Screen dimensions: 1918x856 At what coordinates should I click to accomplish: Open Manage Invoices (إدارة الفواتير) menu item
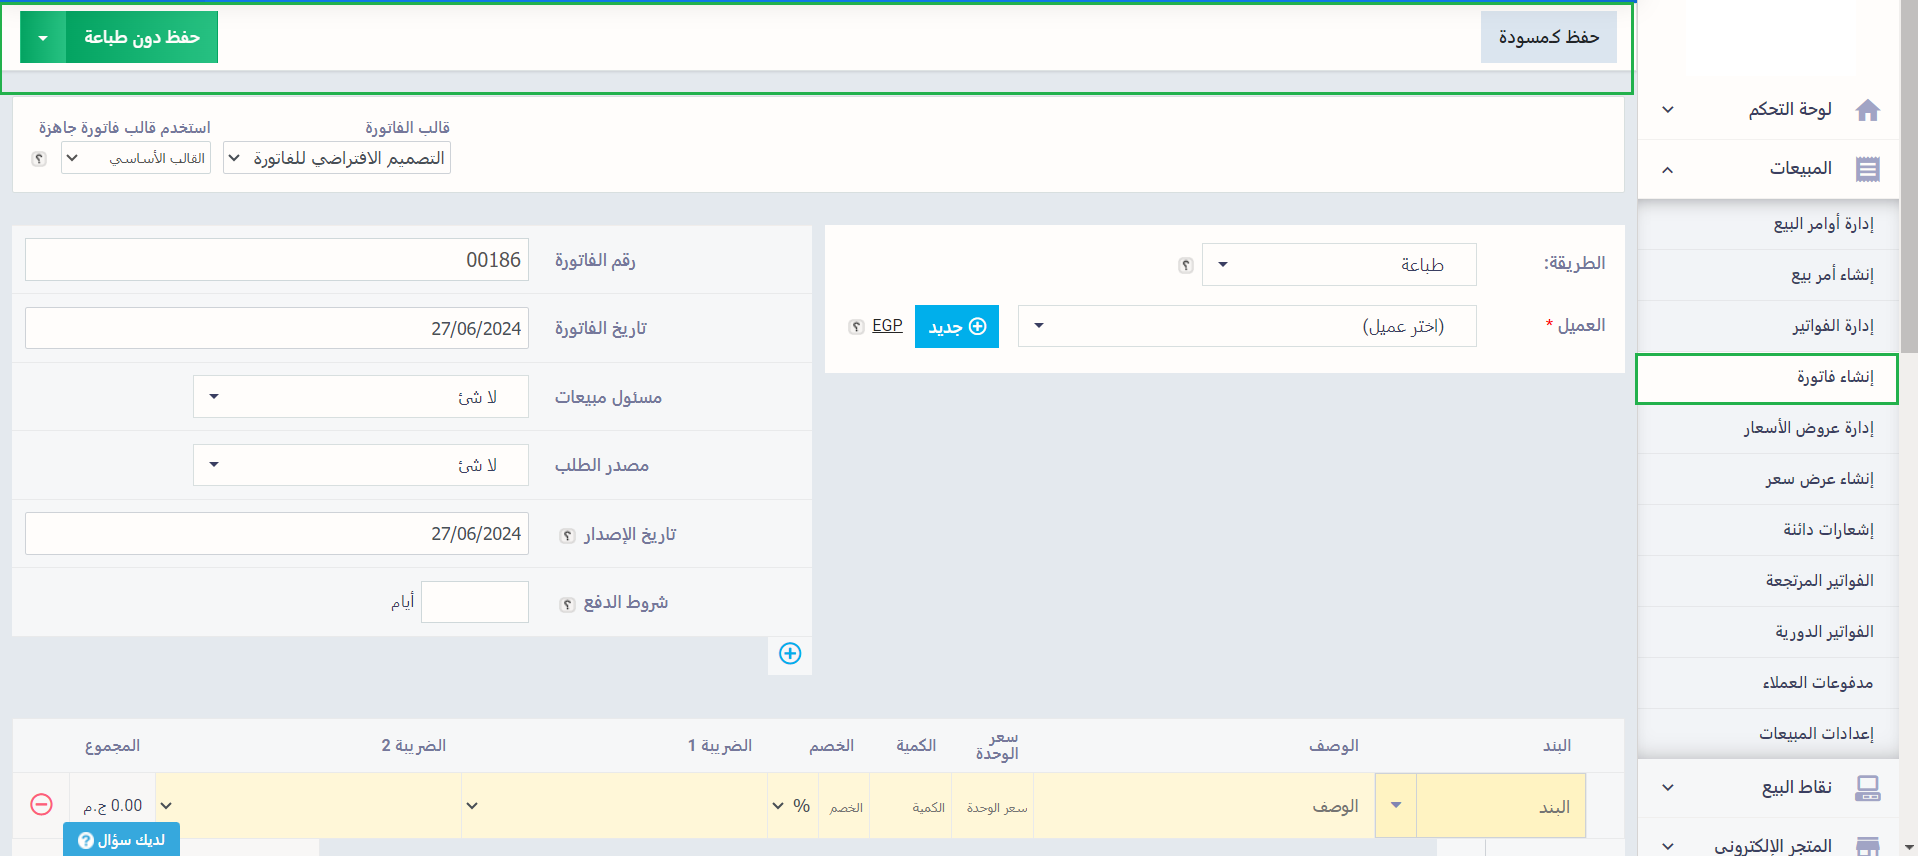[1832, 326]
